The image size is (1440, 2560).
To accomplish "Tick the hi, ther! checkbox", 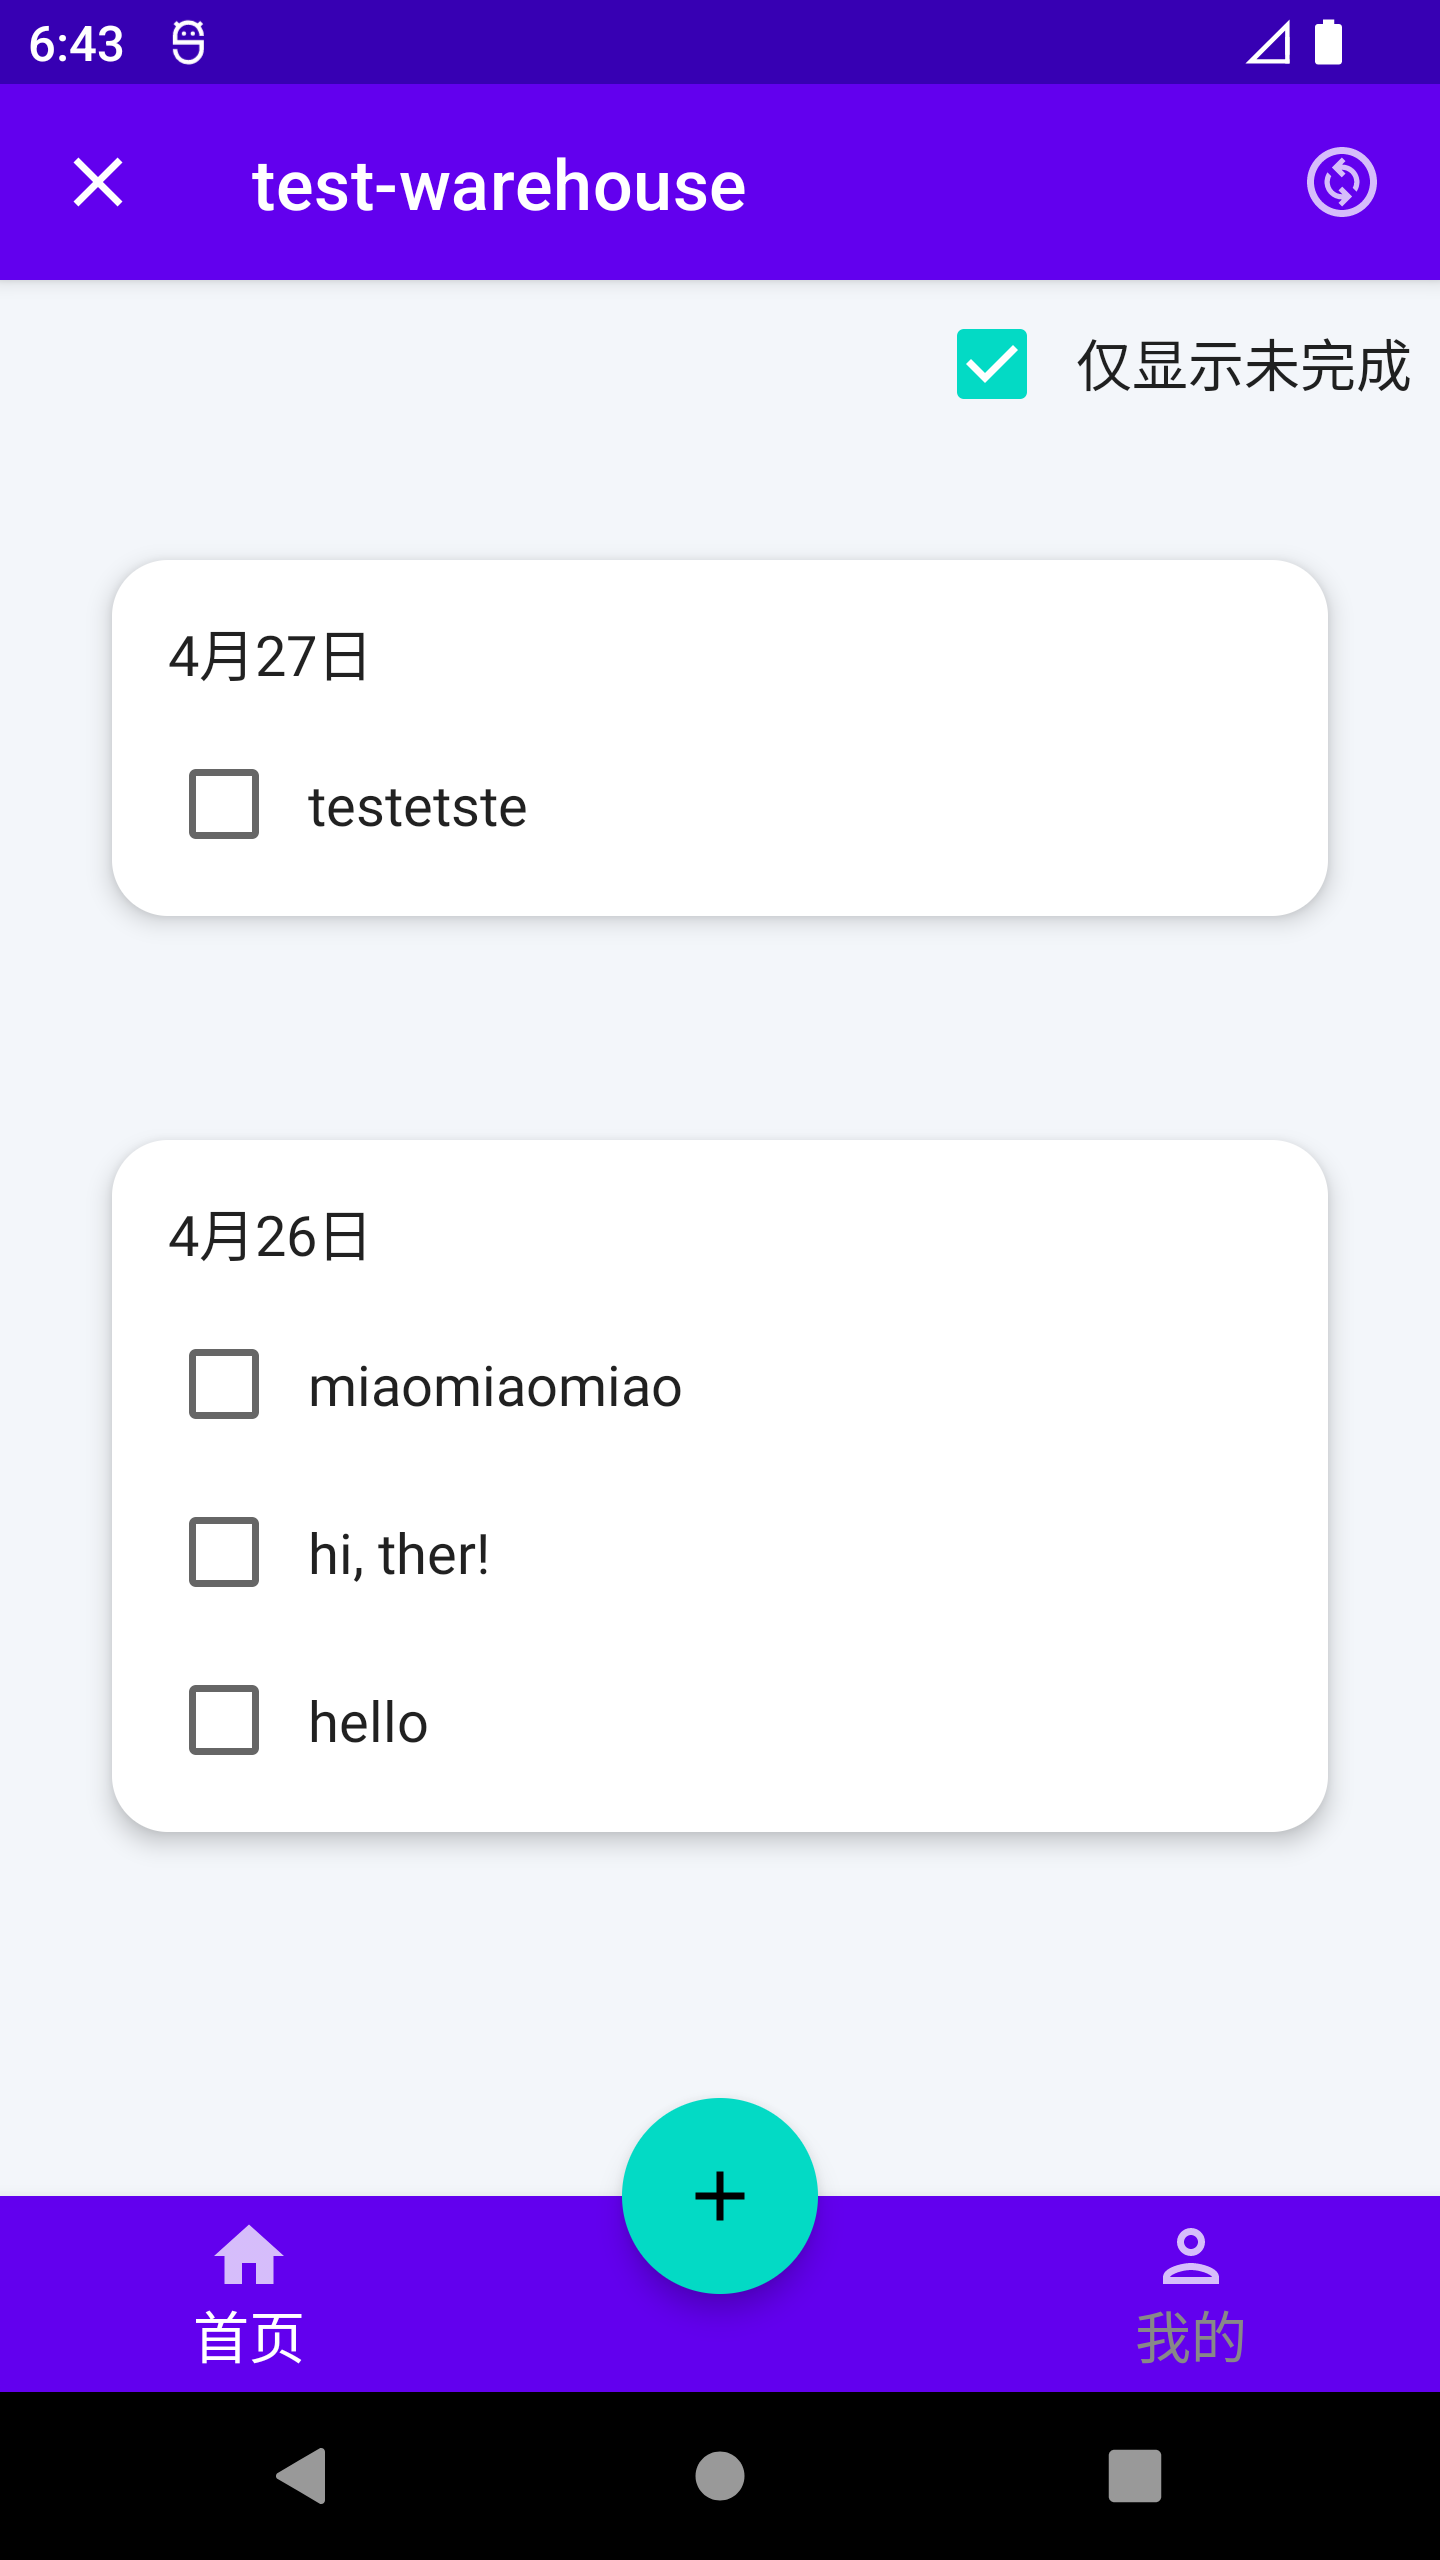I will pyautogui.click(x=224, y=1552).
